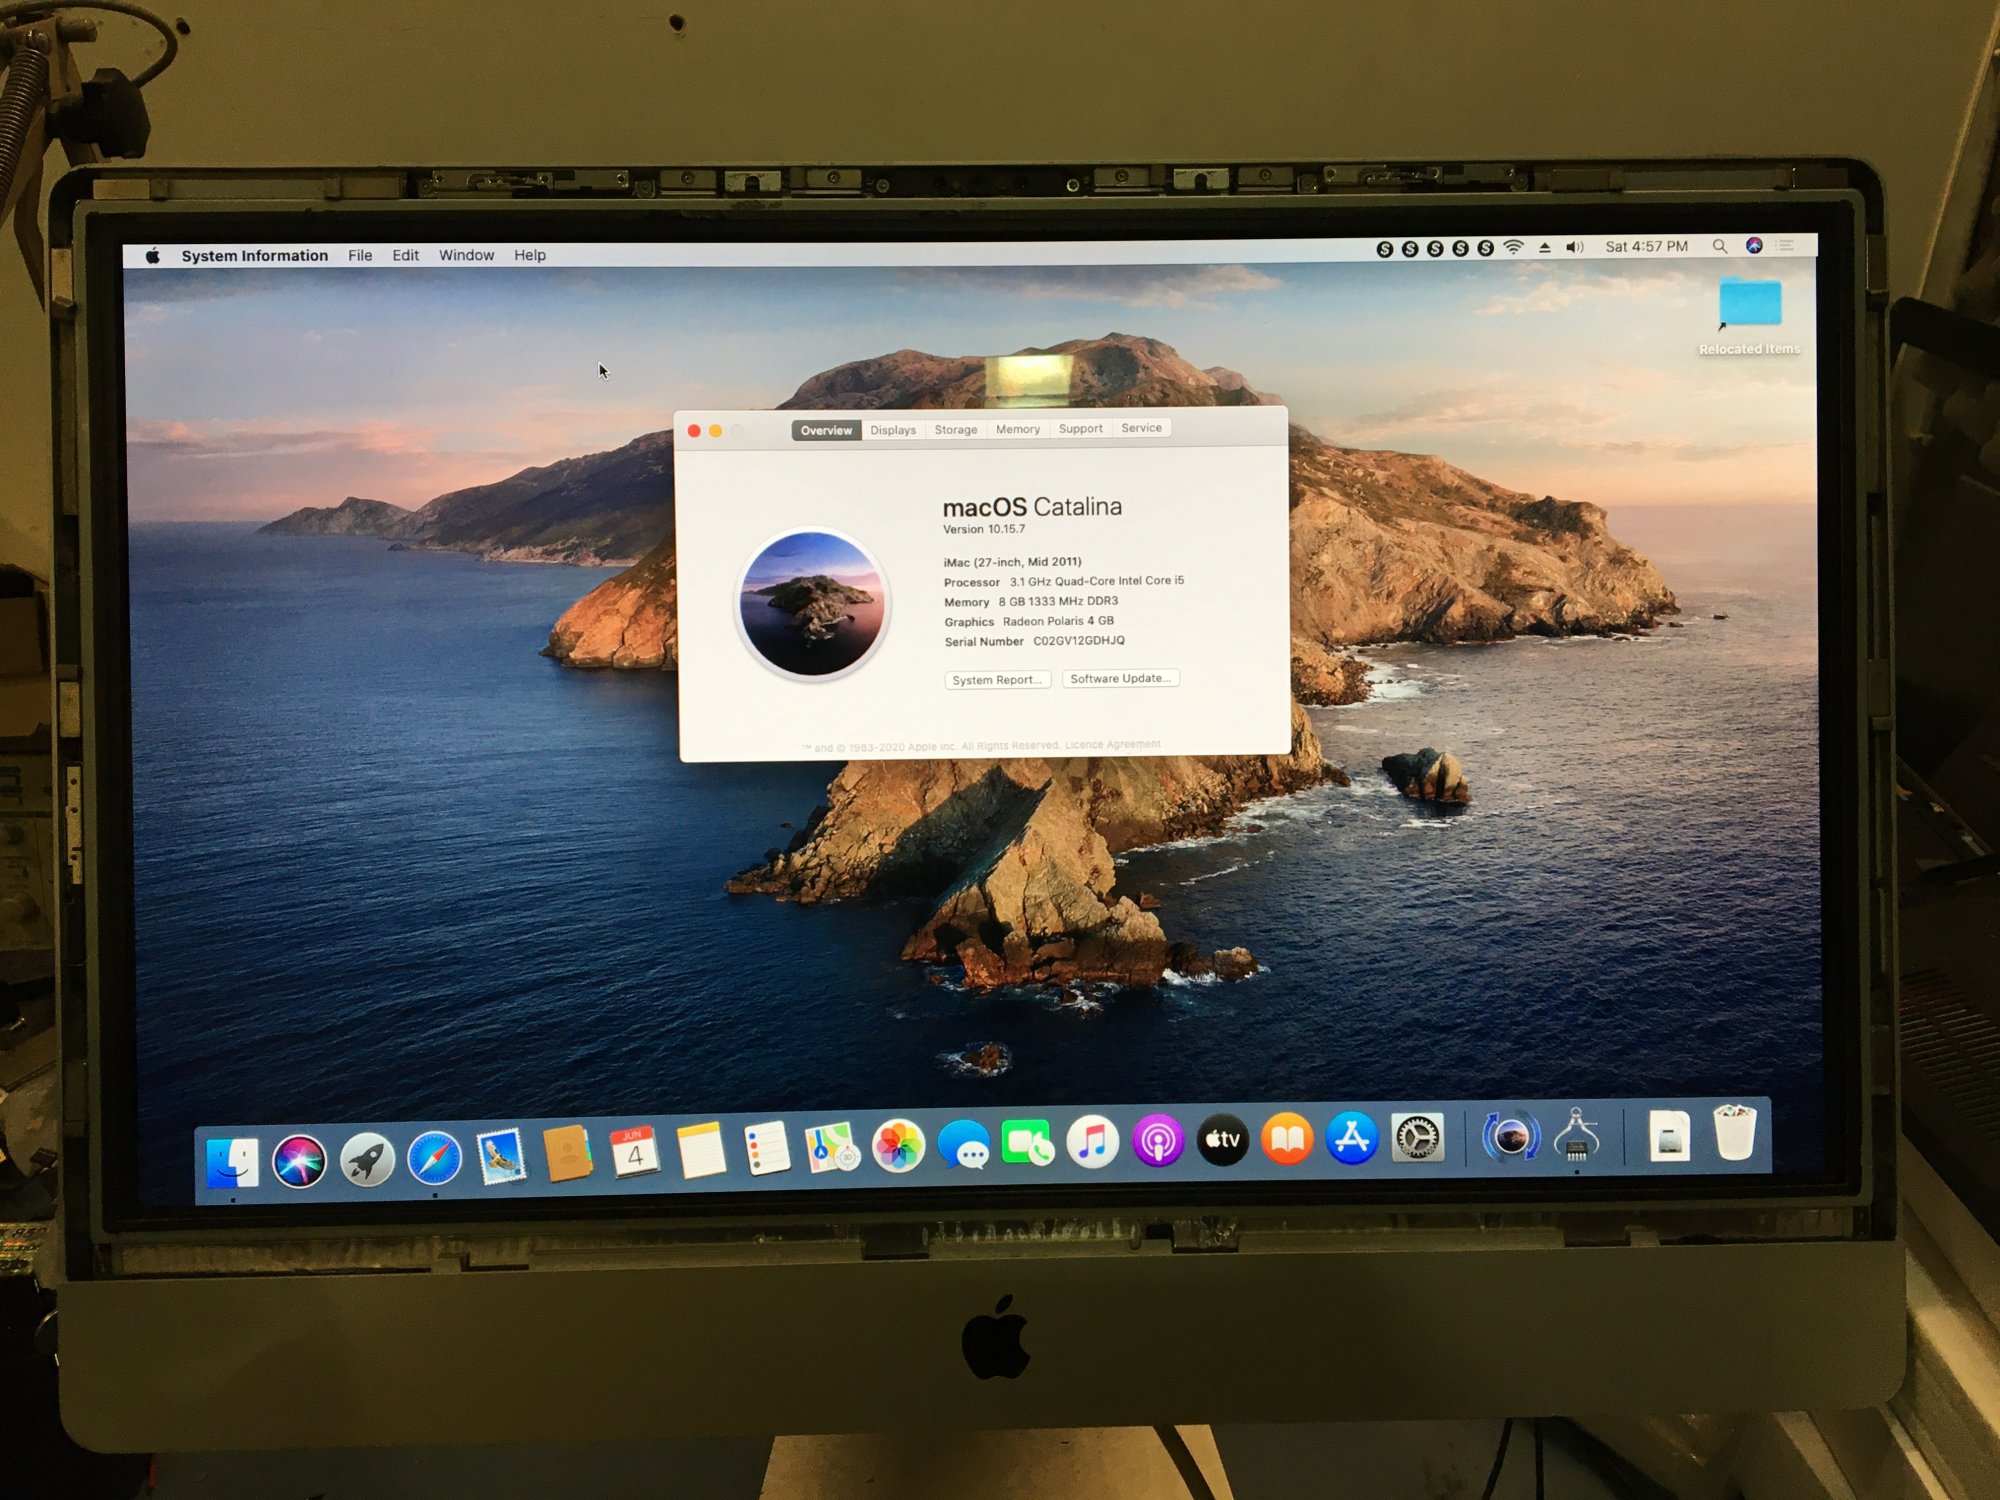2000x1500 pixels.
Task: Click the System Report button
Action: point(996,680)
